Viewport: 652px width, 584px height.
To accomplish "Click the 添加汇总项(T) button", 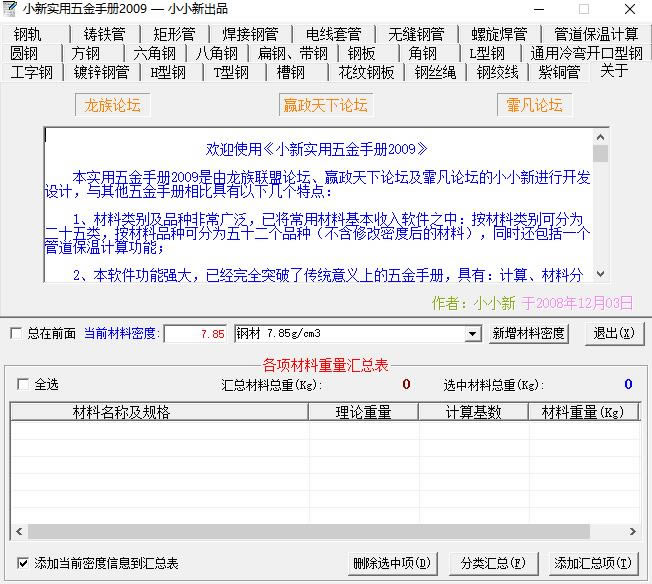I will pyautogui.click(x=593, y=564).
